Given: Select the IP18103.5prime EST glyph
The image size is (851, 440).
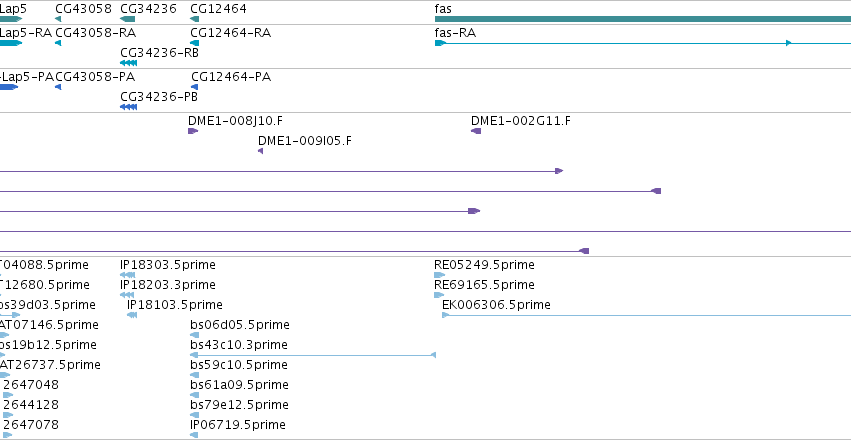Looking at the screenshot, I should [x=132, y=315].
